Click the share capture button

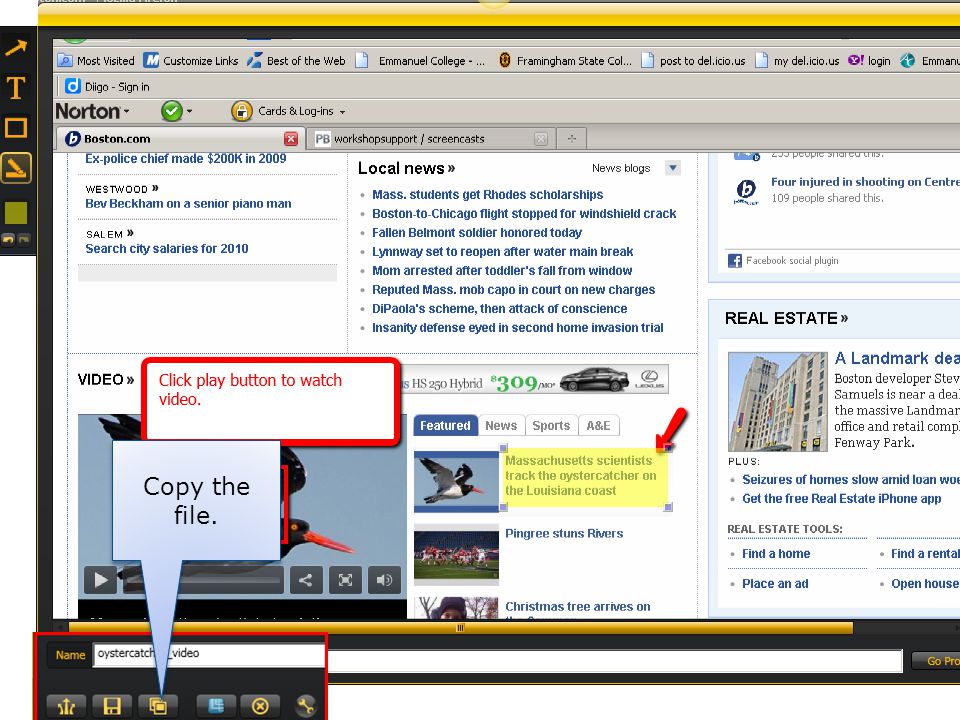[66, 707]
